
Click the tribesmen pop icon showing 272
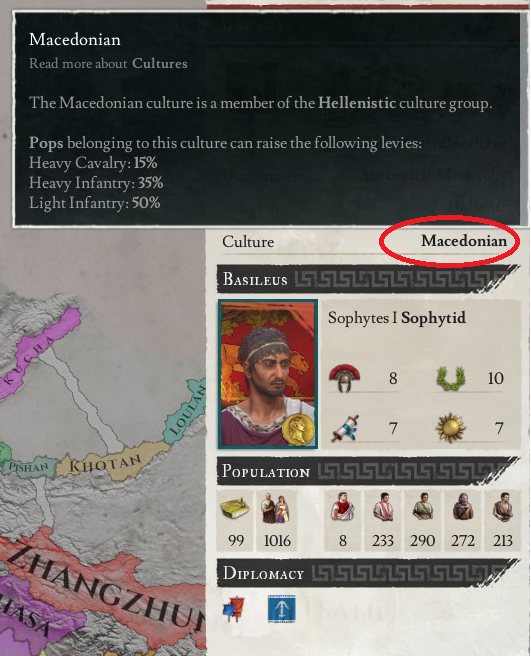[x=463, y=507]
